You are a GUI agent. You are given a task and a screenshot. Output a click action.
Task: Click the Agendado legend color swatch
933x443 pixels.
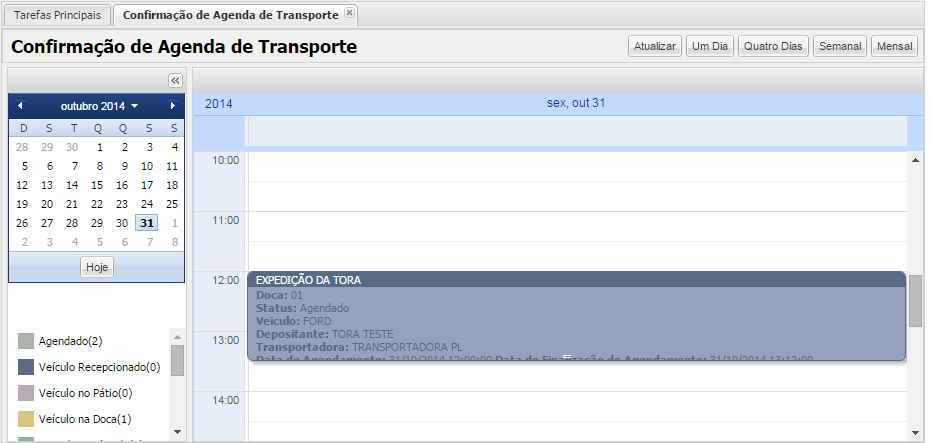point(26,341)
